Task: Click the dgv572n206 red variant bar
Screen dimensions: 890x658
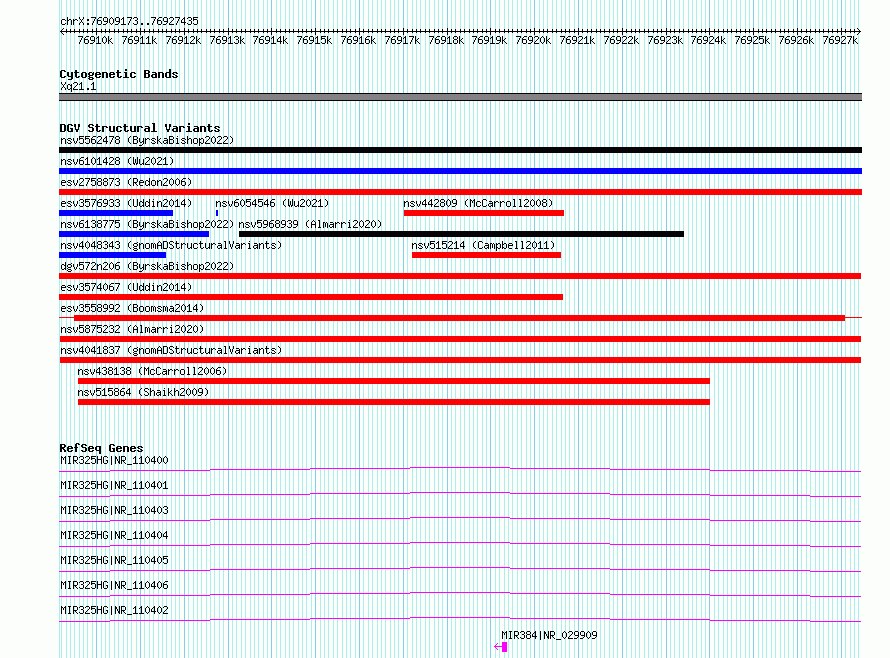Action: 460,276
